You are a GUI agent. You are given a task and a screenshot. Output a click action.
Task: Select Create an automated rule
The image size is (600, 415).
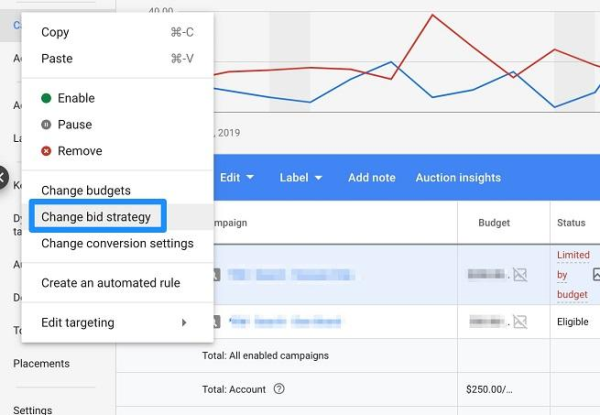pyautogui.click(x=110, y=283)
